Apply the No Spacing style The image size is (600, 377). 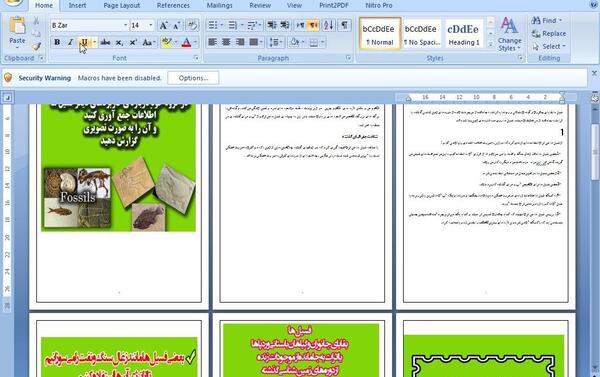pyautogui.click(x=422, y=34)
